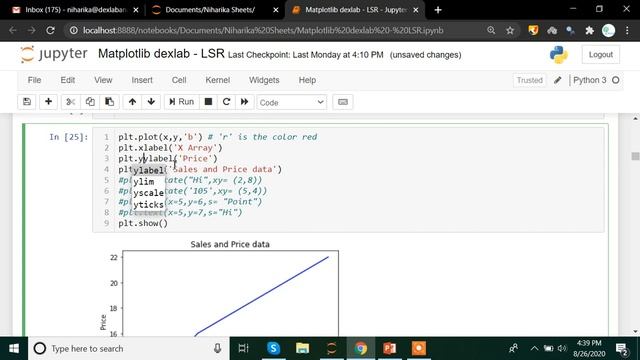
Task: Open PowerPoint from the taskbar
Action: (389, 348)
